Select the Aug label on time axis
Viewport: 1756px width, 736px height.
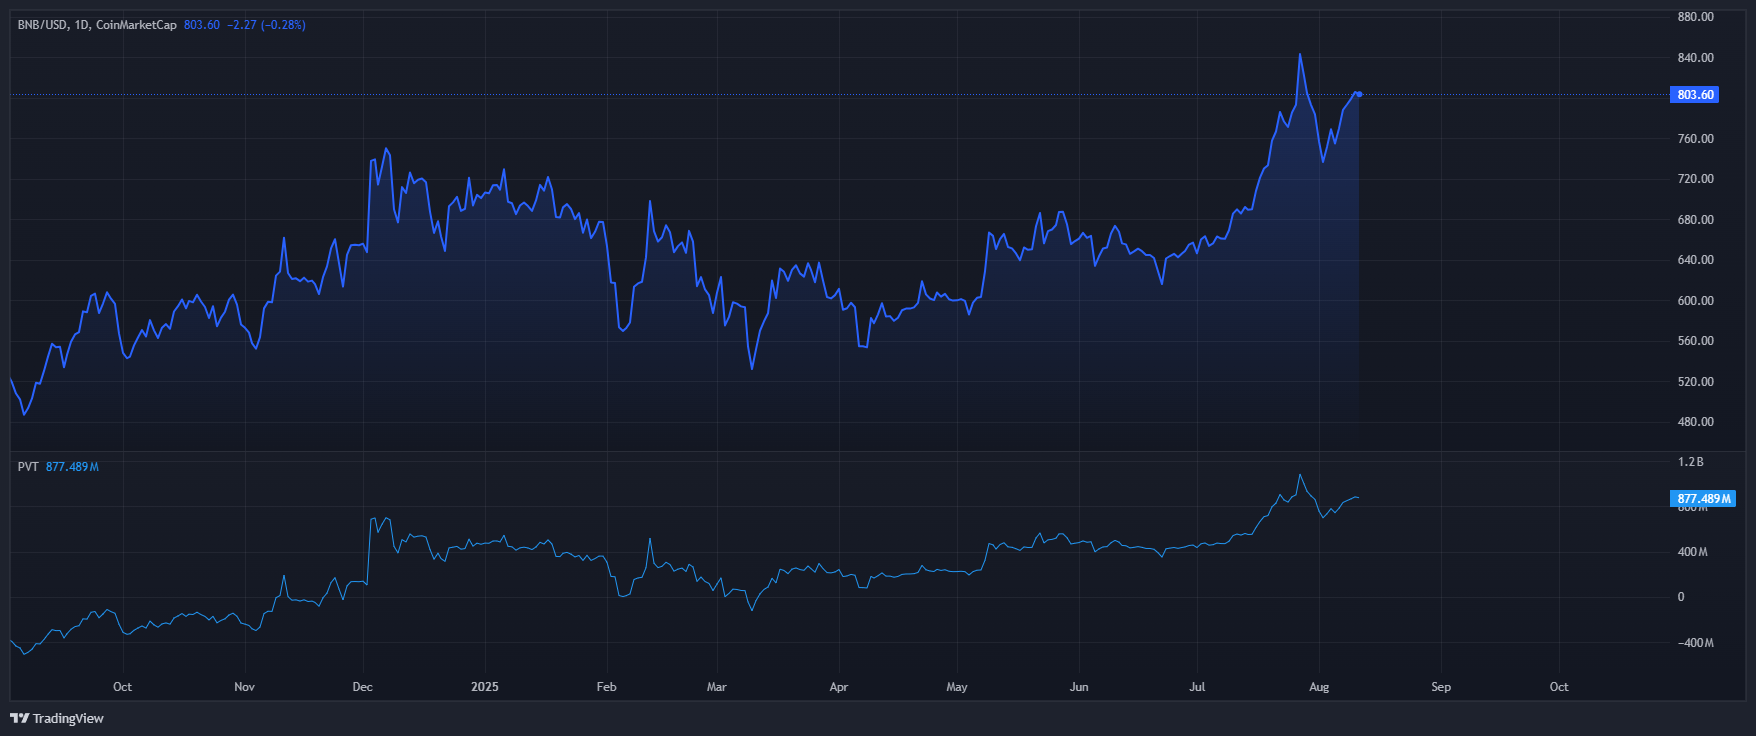1319,687
